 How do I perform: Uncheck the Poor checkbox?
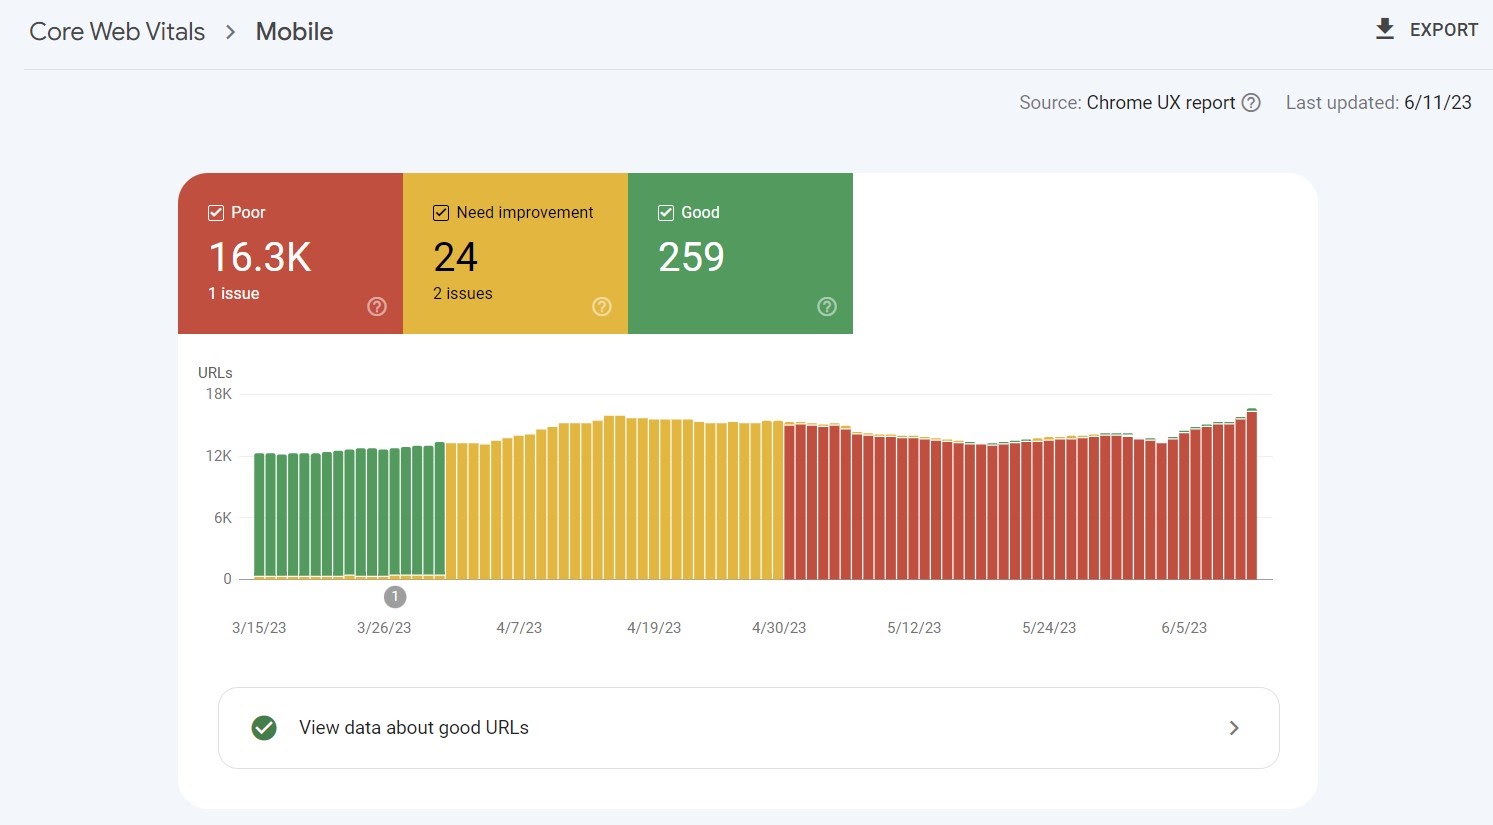(x=215, y=213)
